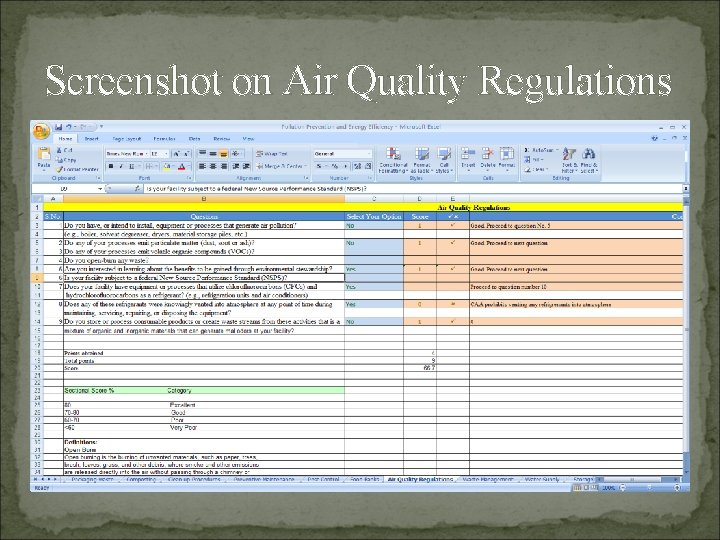Align cell text right
This screenshot has width=720, height=540.
[223, 166]
